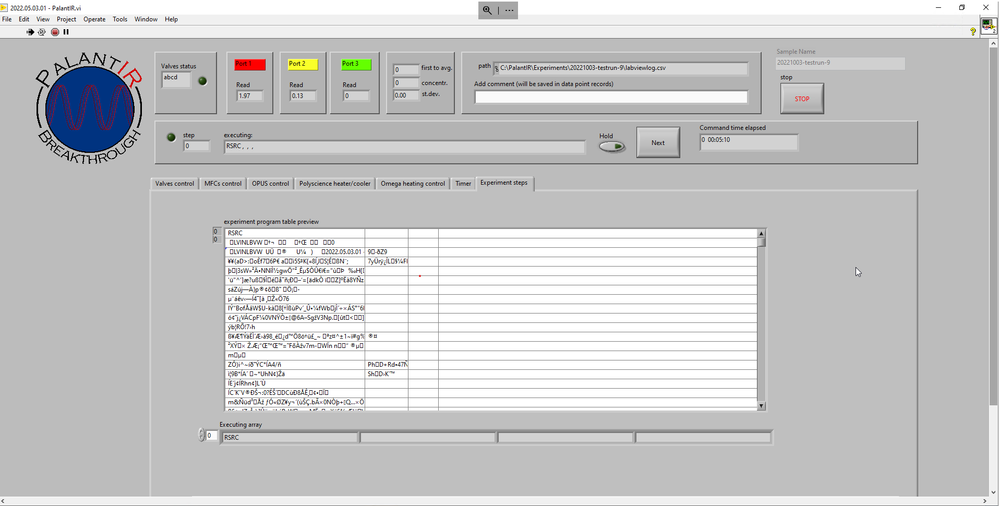Click the Run arrow in the toolbar
The width and height of the screenshot is (999, 506).
coord(30,32)
